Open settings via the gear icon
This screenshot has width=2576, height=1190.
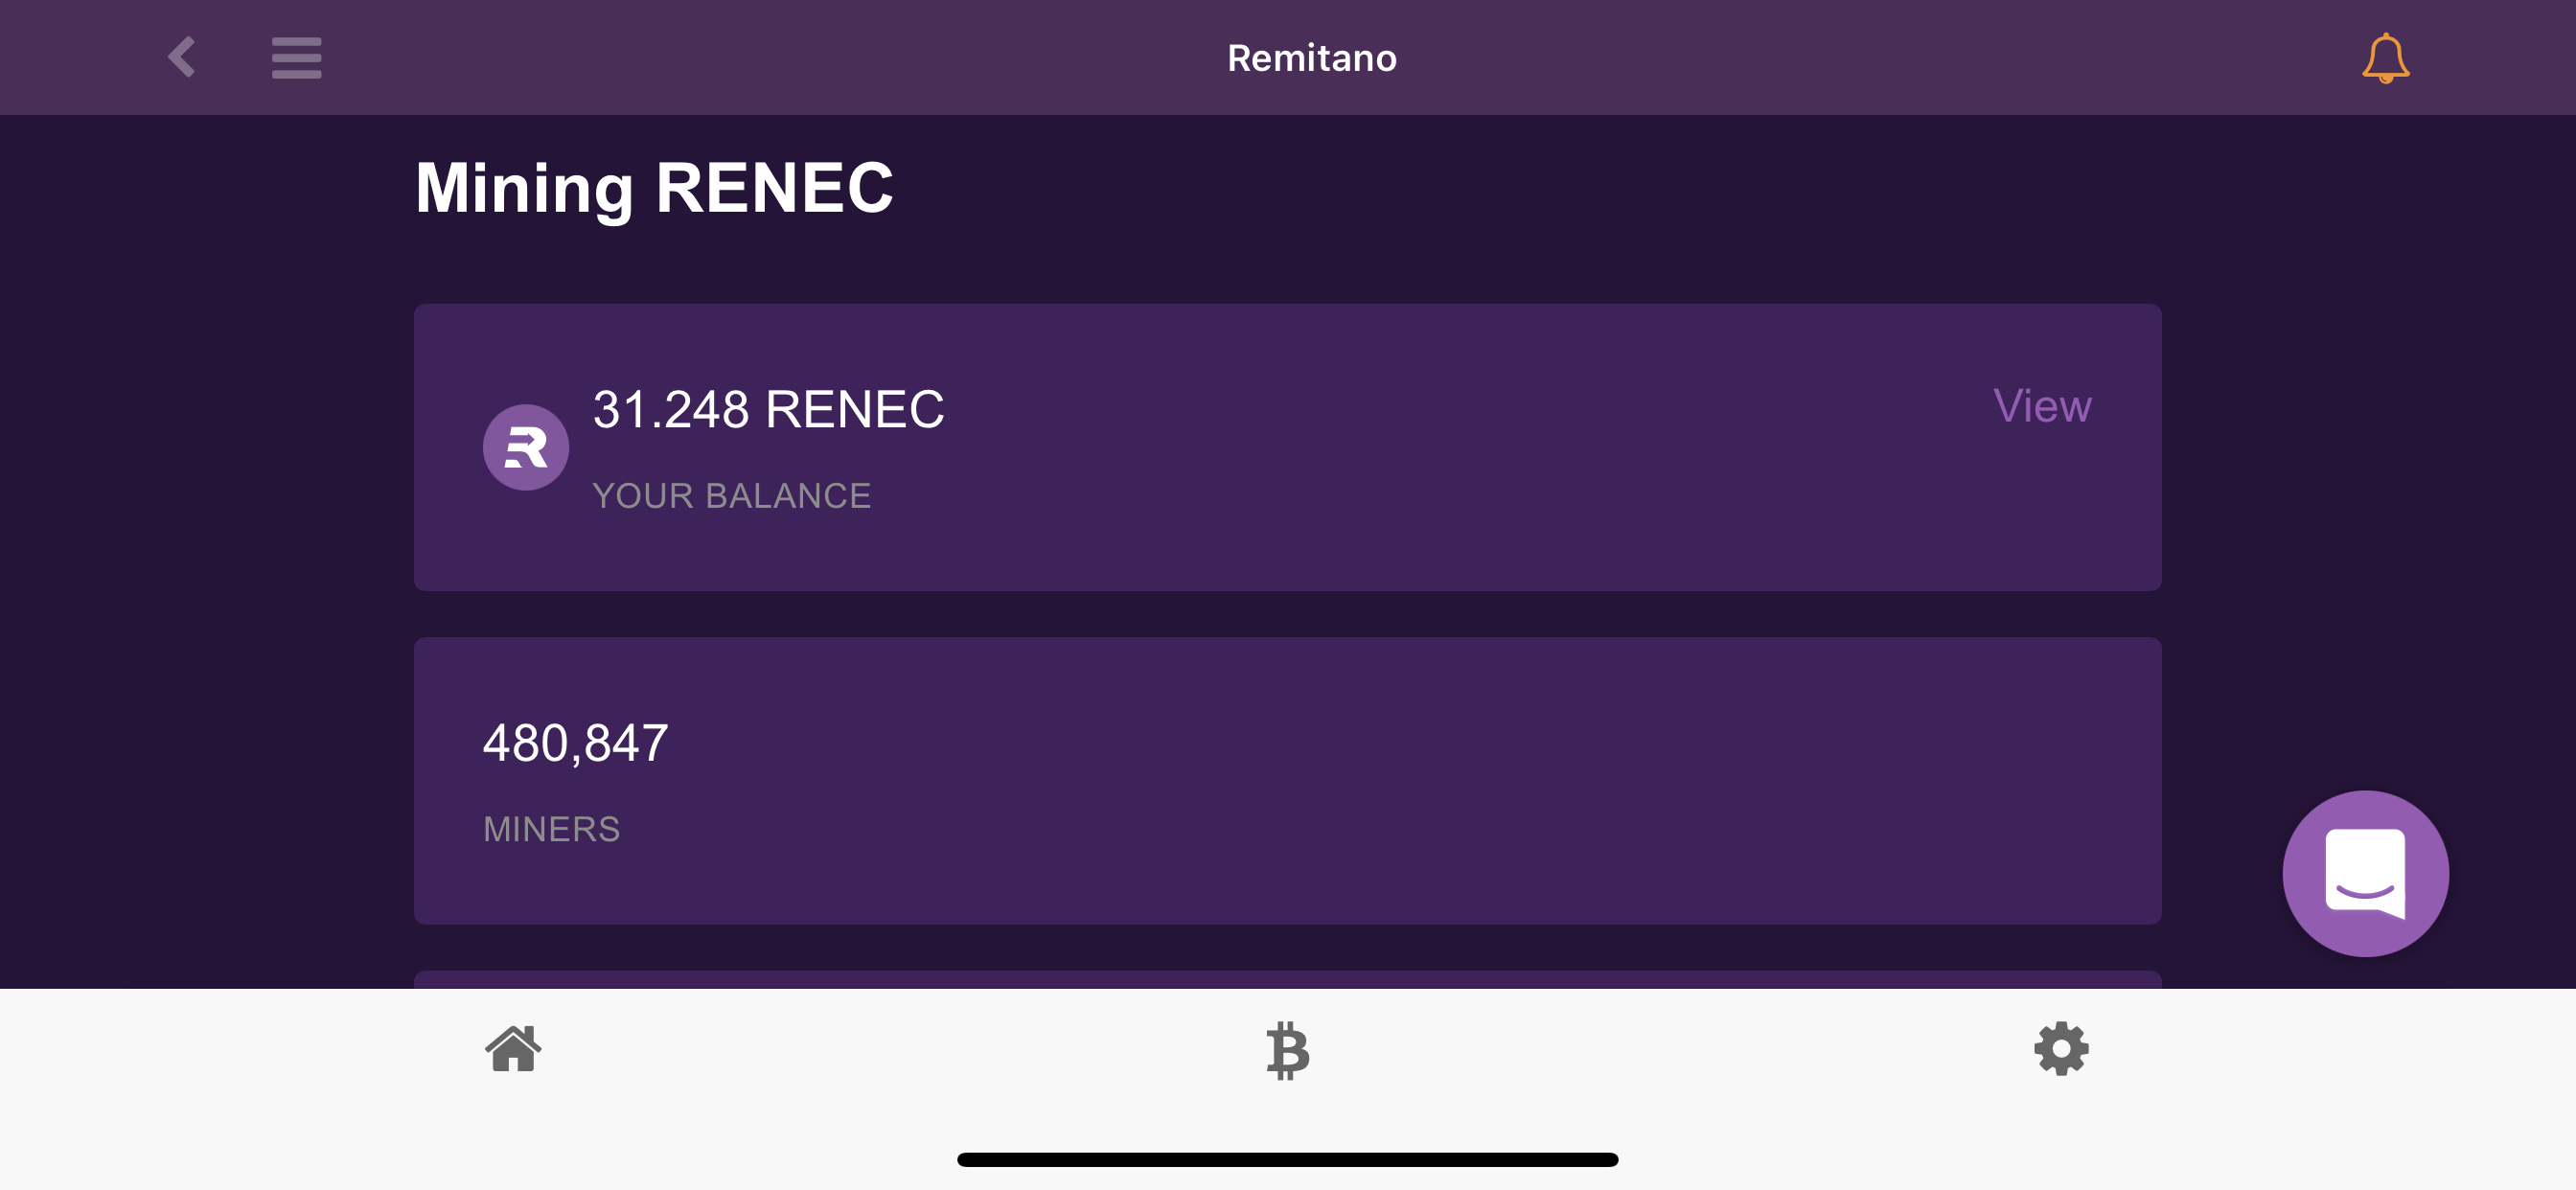pos(2061,1049)
